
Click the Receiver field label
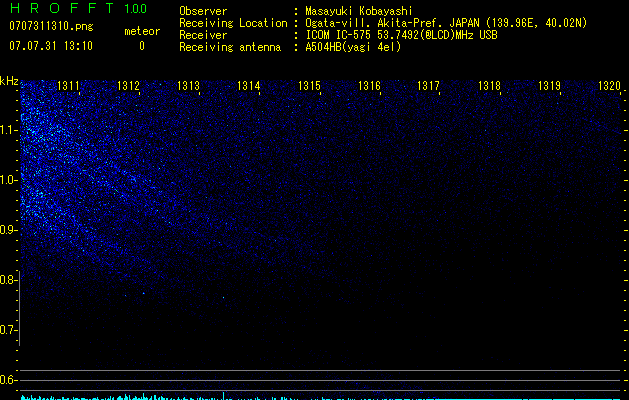[203, 35]
